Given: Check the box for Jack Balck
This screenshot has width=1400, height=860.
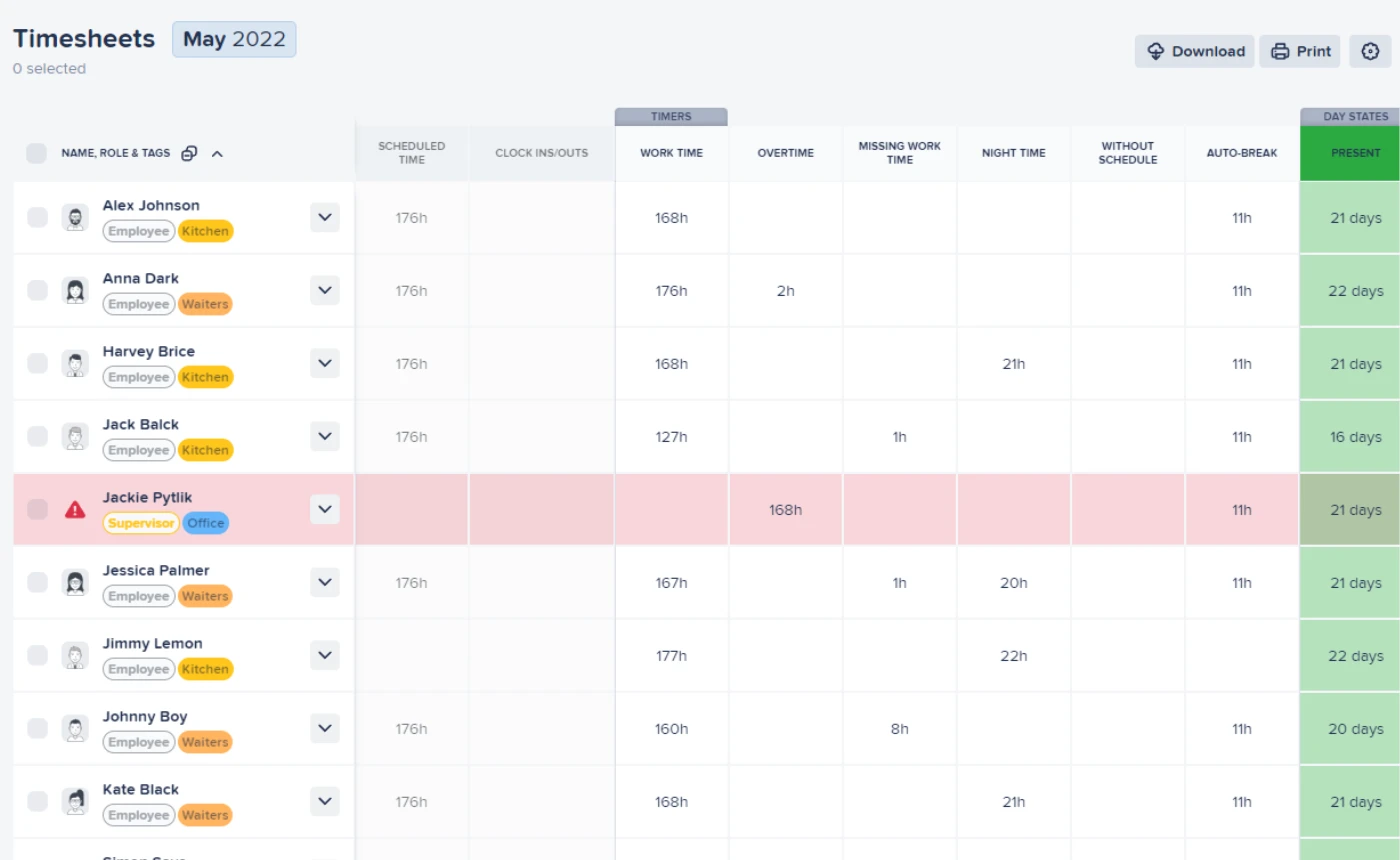Looking at the screenshot, I should [37, 437].
